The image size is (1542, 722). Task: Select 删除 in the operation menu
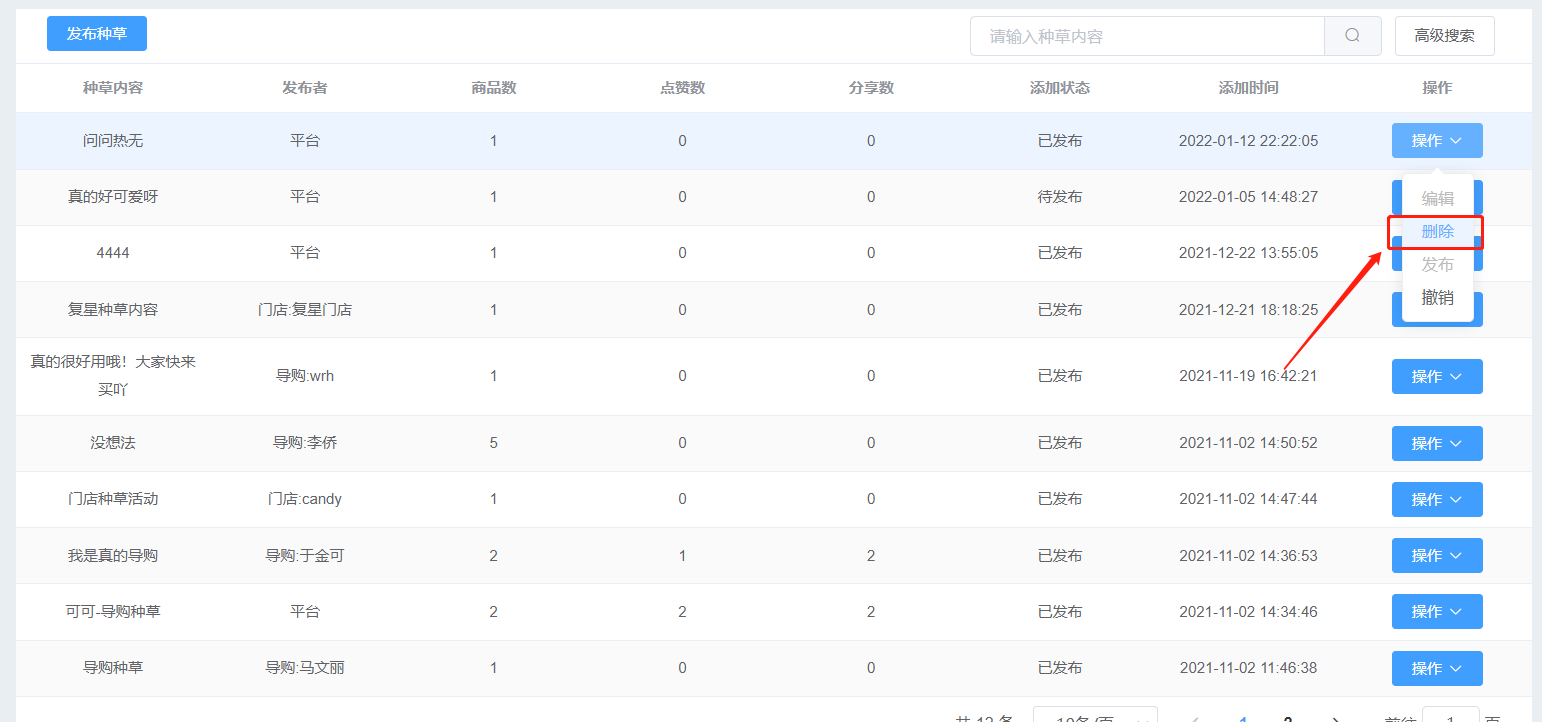[1437, 232]
